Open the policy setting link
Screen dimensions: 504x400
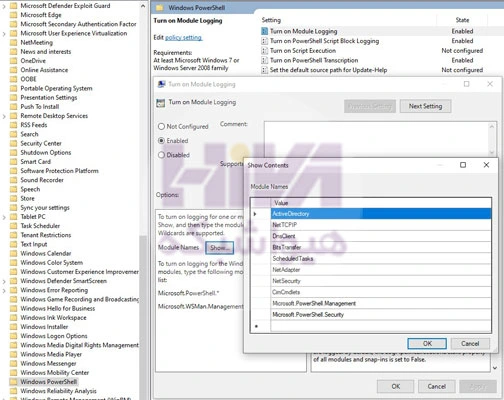pos(183,37)
